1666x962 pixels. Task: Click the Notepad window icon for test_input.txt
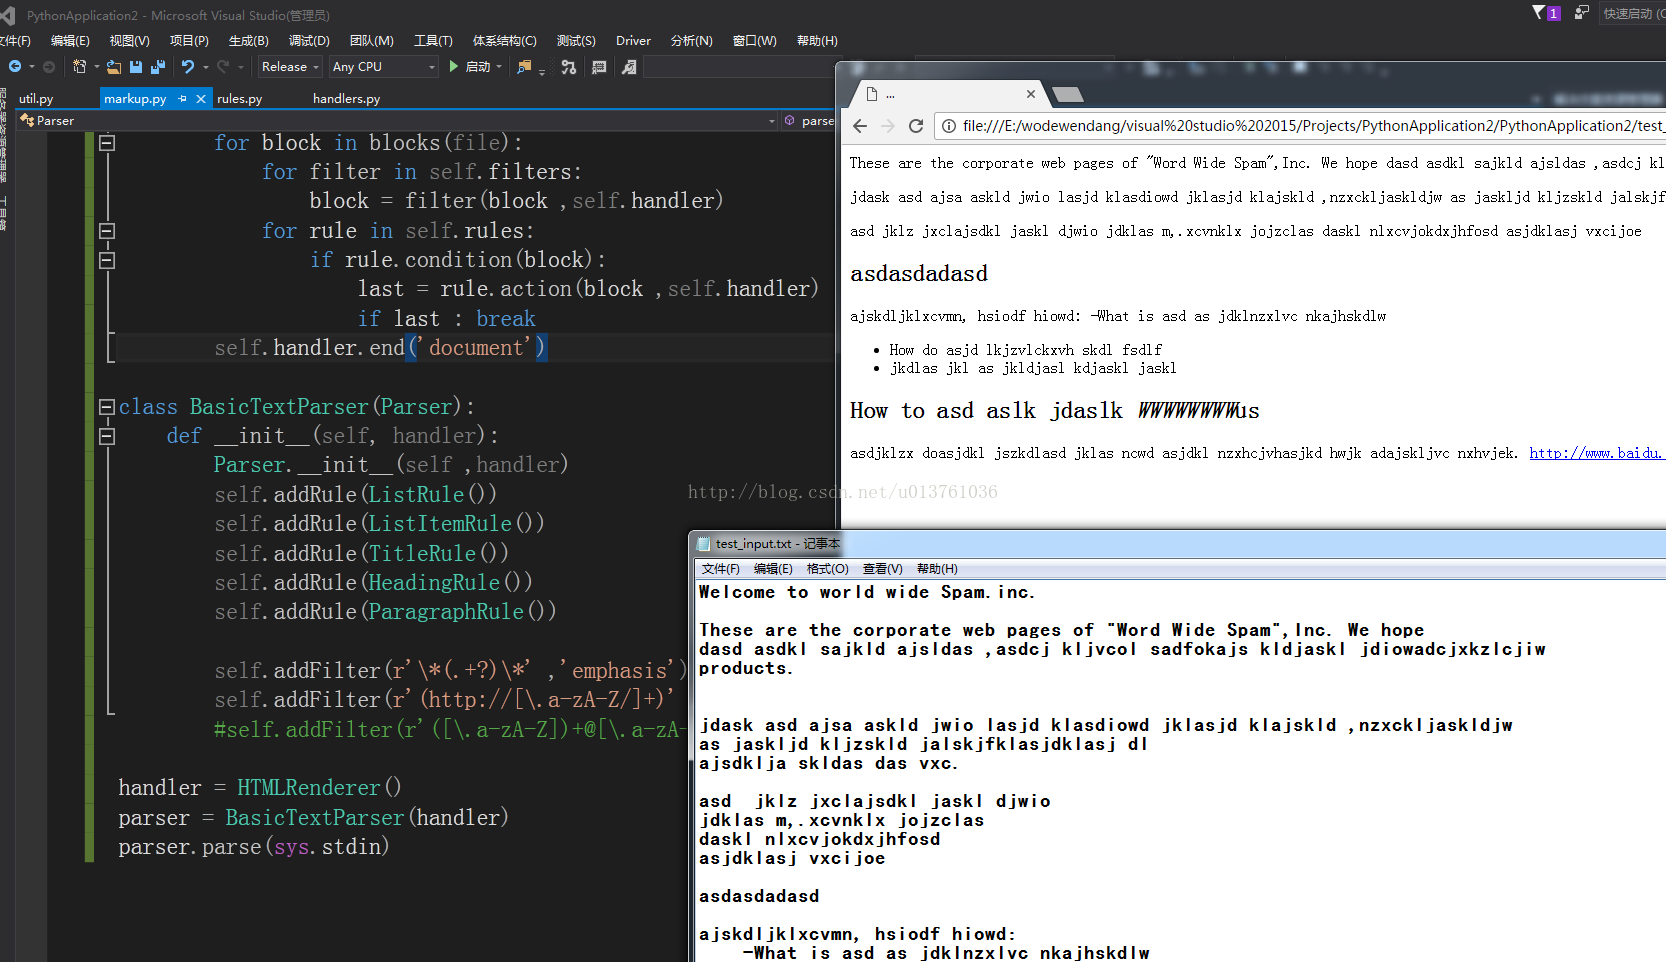click(704, 544)
